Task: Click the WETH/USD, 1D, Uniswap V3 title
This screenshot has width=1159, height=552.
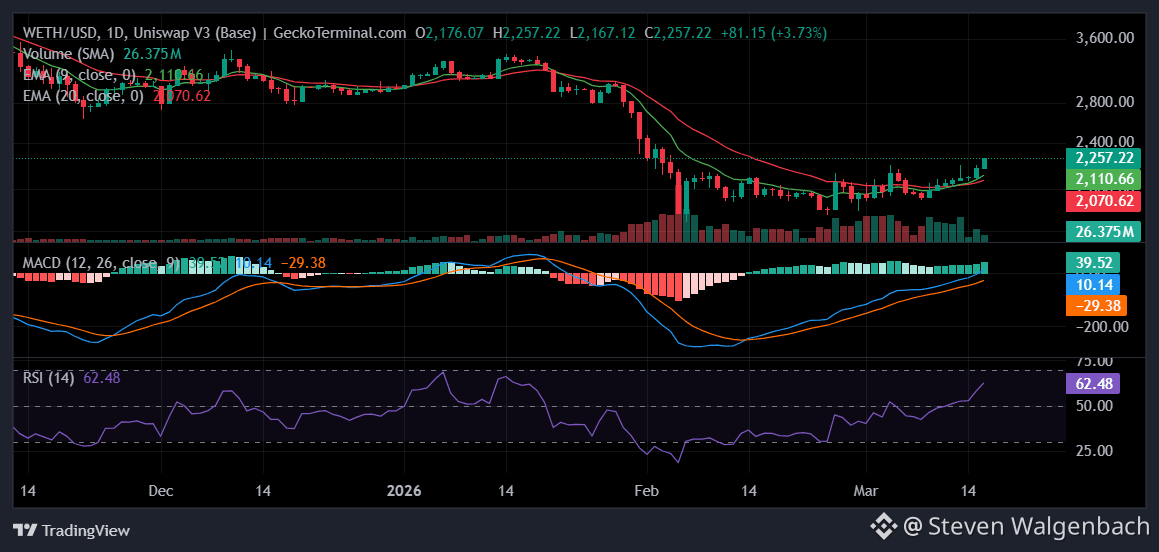Action: 140,33
